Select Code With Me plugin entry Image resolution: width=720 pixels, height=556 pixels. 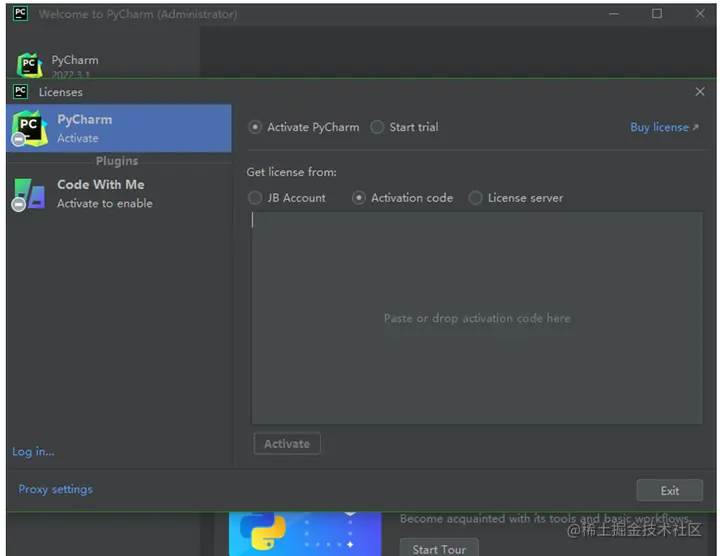pos(119,193)
